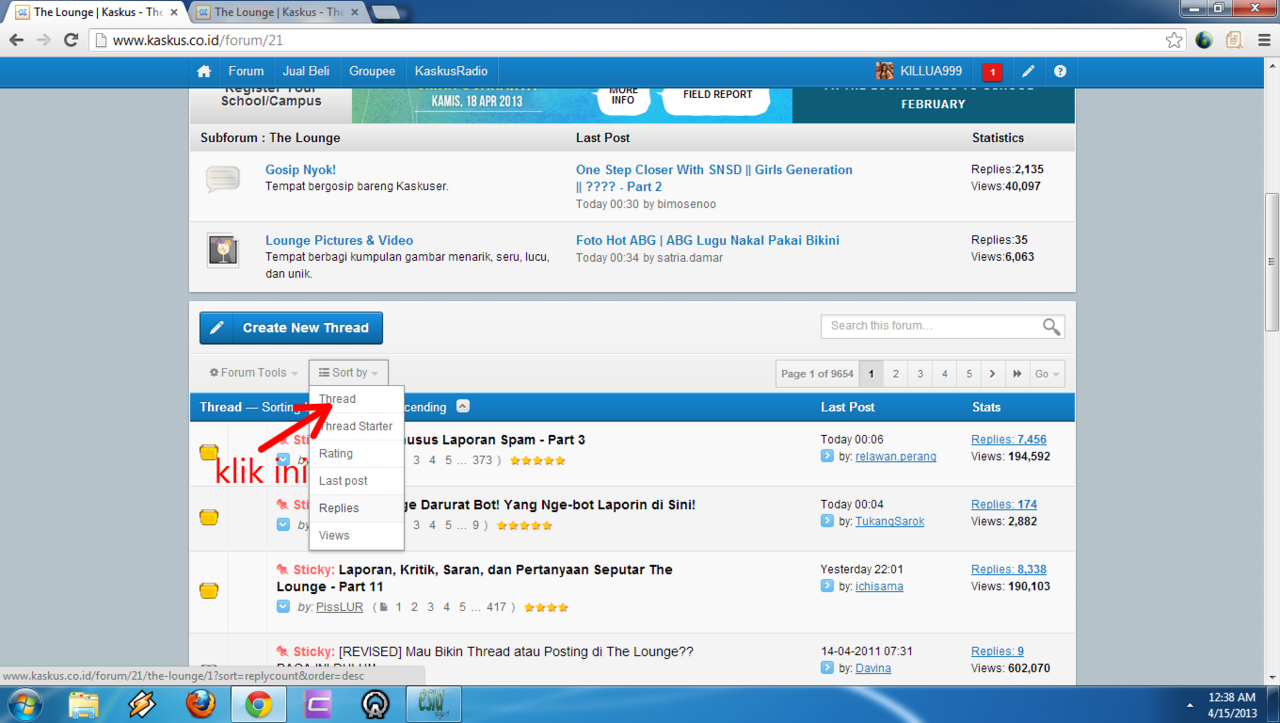
Task: Click the Kaskus home icon in navbar
Action: [204, 72]
